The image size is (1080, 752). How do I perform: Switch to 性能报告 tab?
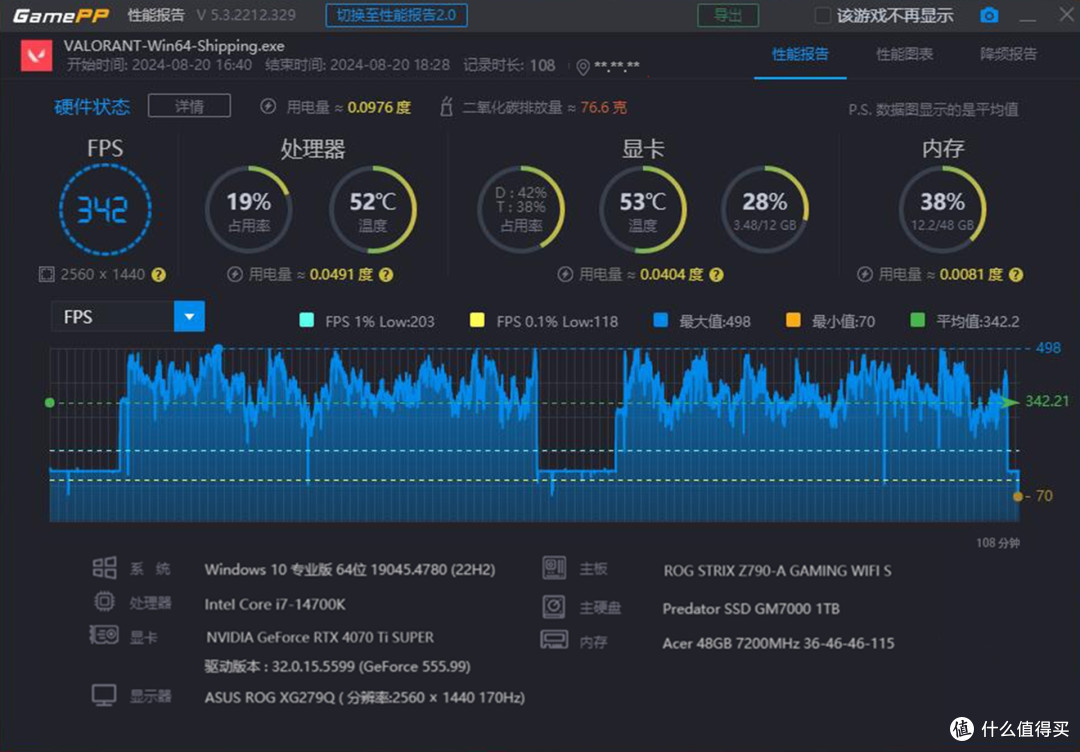coord(800,54)
